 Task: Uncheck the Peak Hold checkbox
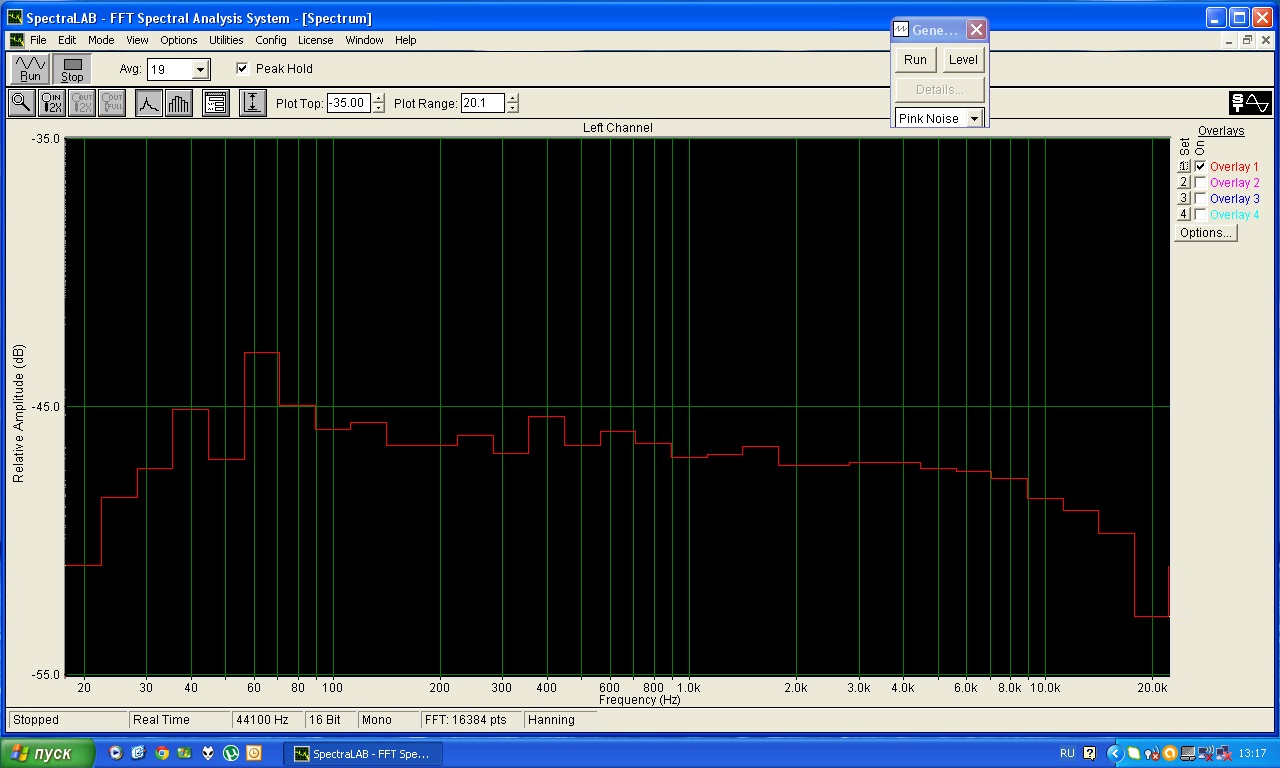(242, 69)
